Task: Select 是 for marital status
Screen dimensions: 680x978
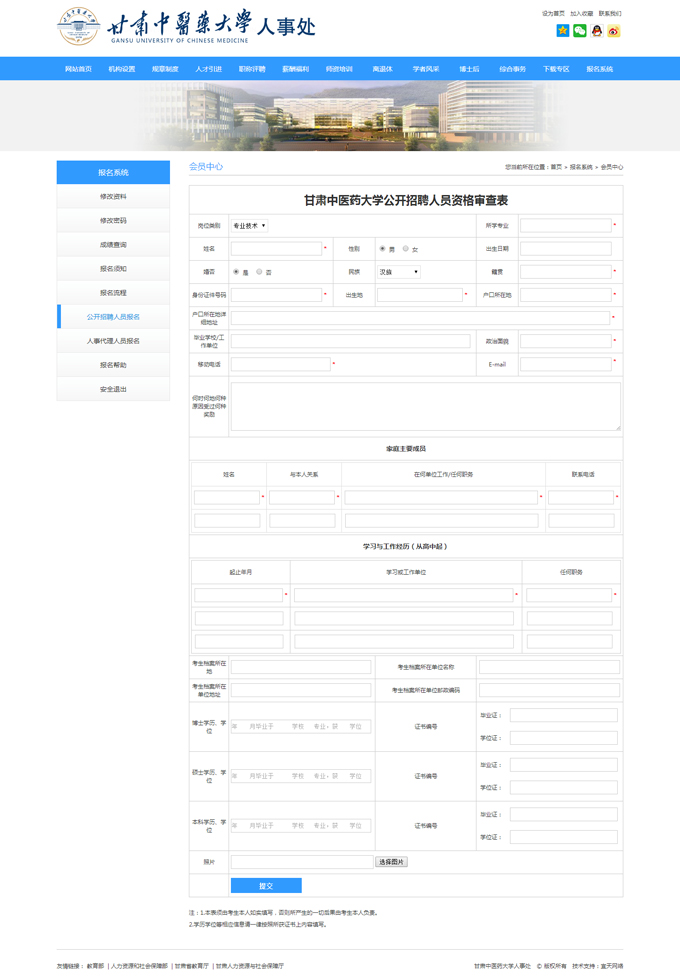Action: [236, 271]
